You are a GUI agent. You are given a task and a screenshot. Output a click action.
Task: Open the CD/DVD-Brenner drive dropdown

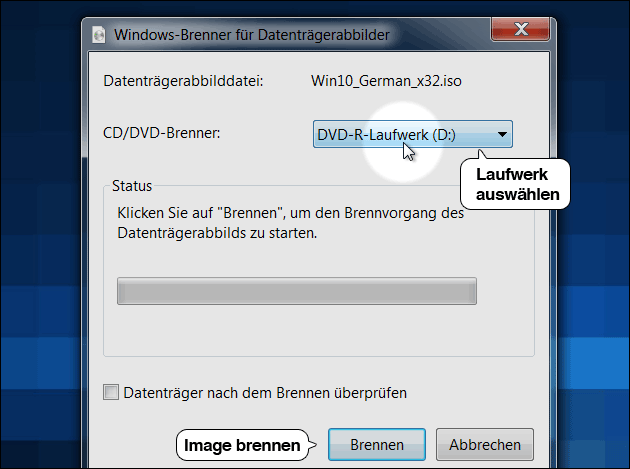[x=413, y=134]
